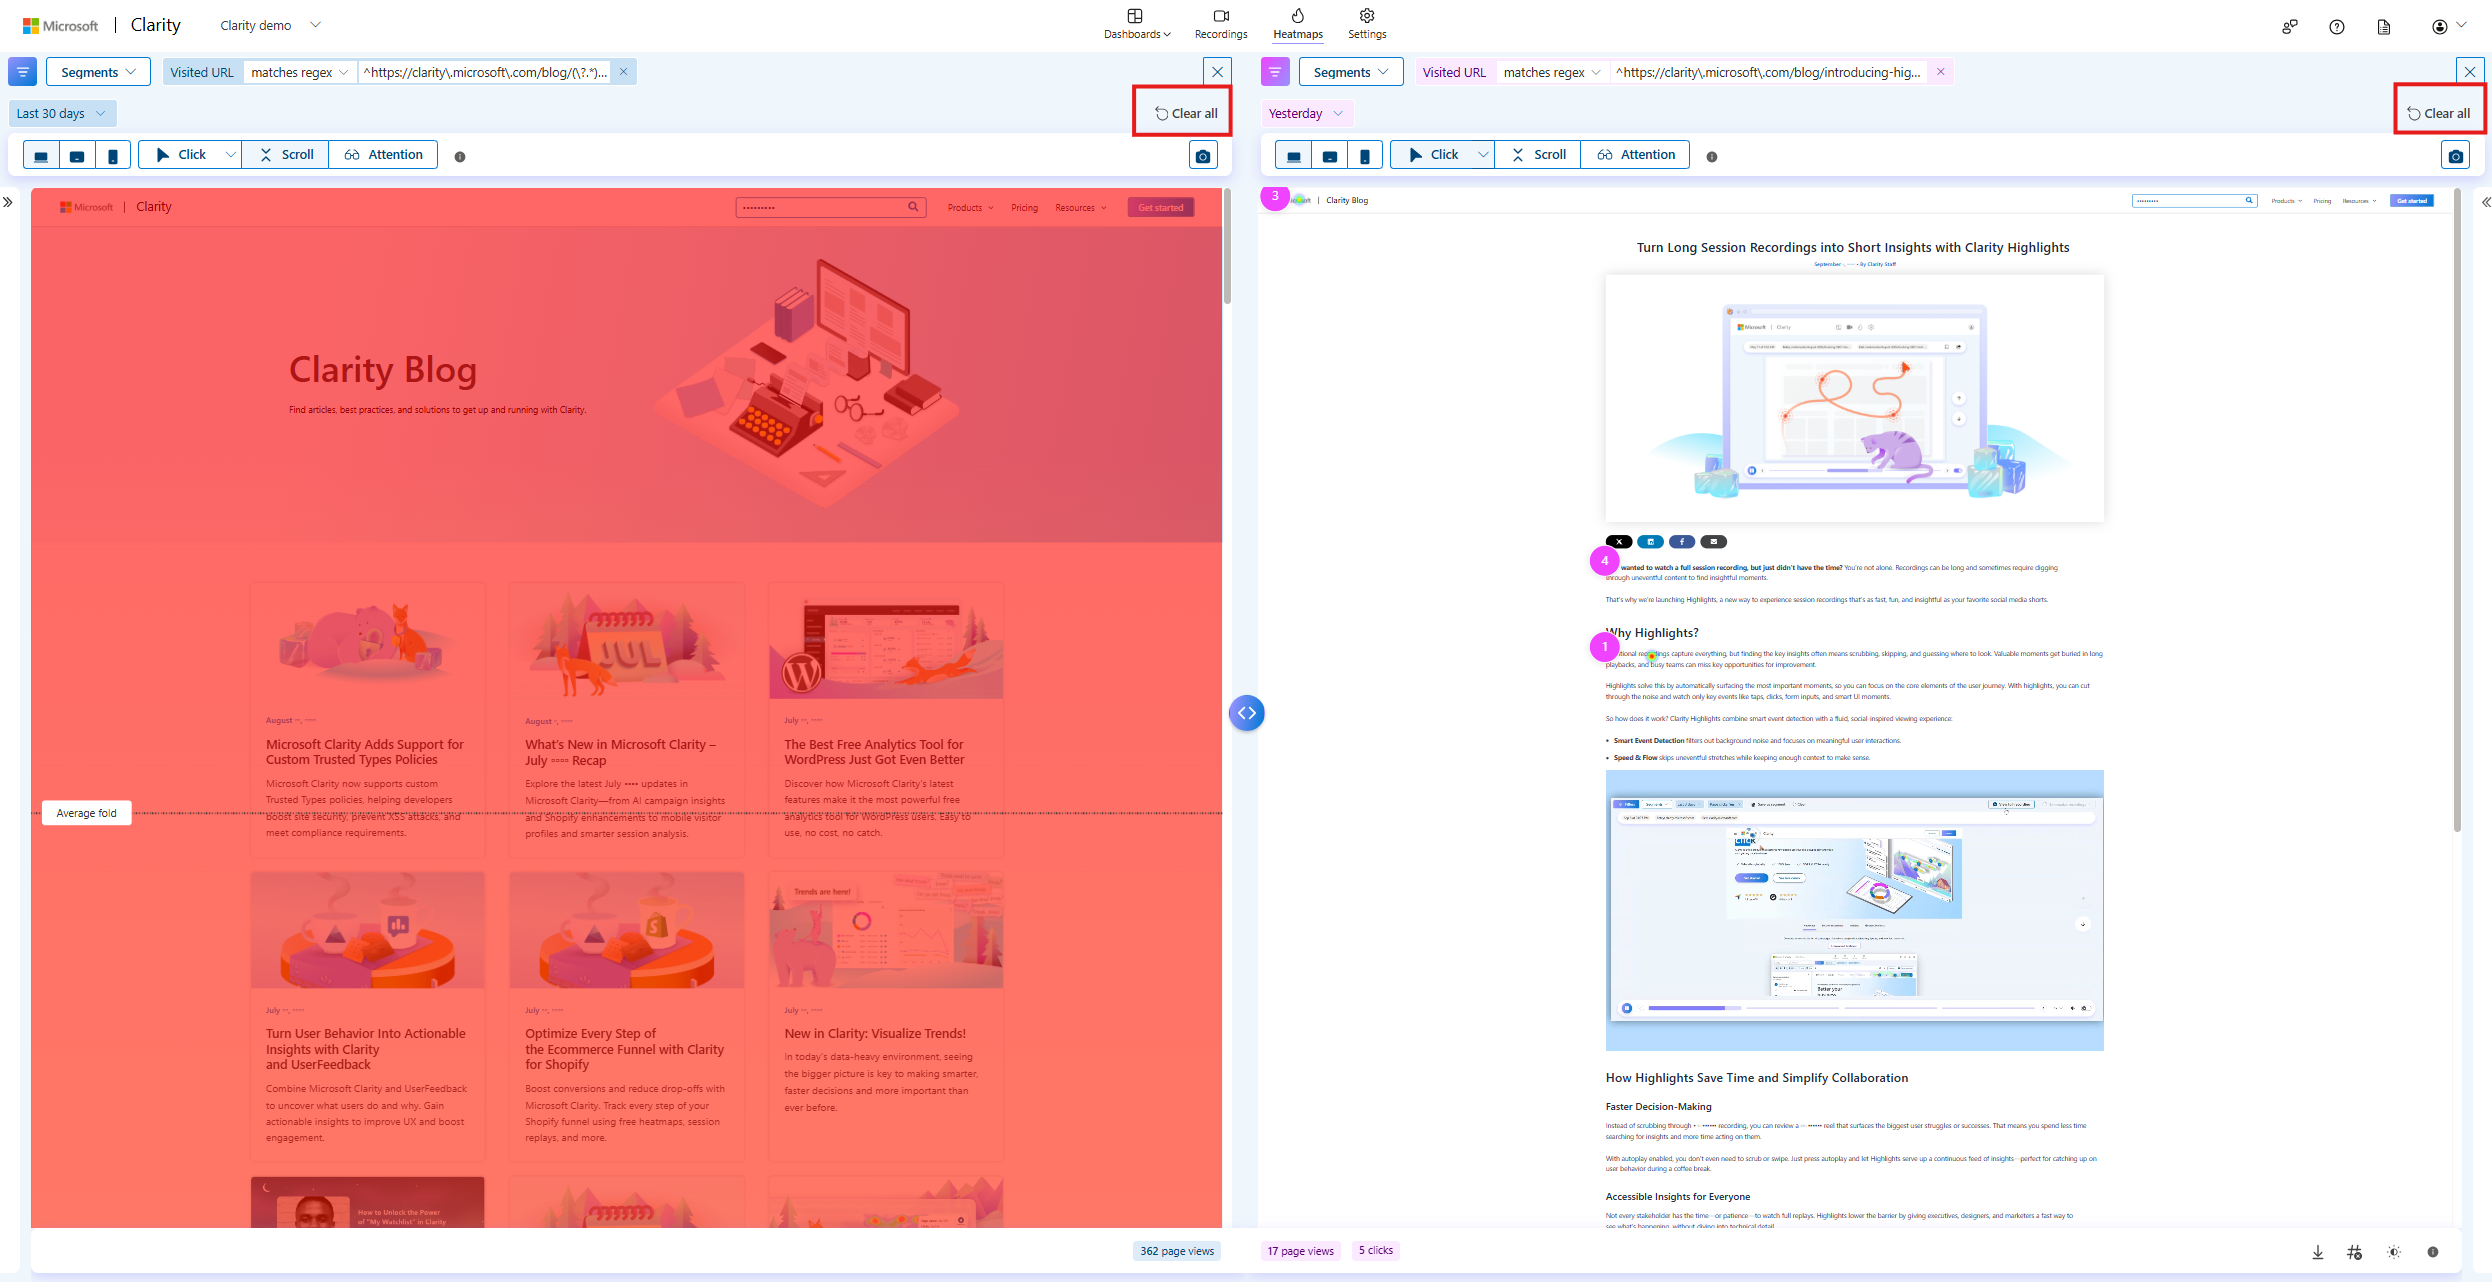Expand Click type dropdown arrow in left pane

click(x=230, y=155)
